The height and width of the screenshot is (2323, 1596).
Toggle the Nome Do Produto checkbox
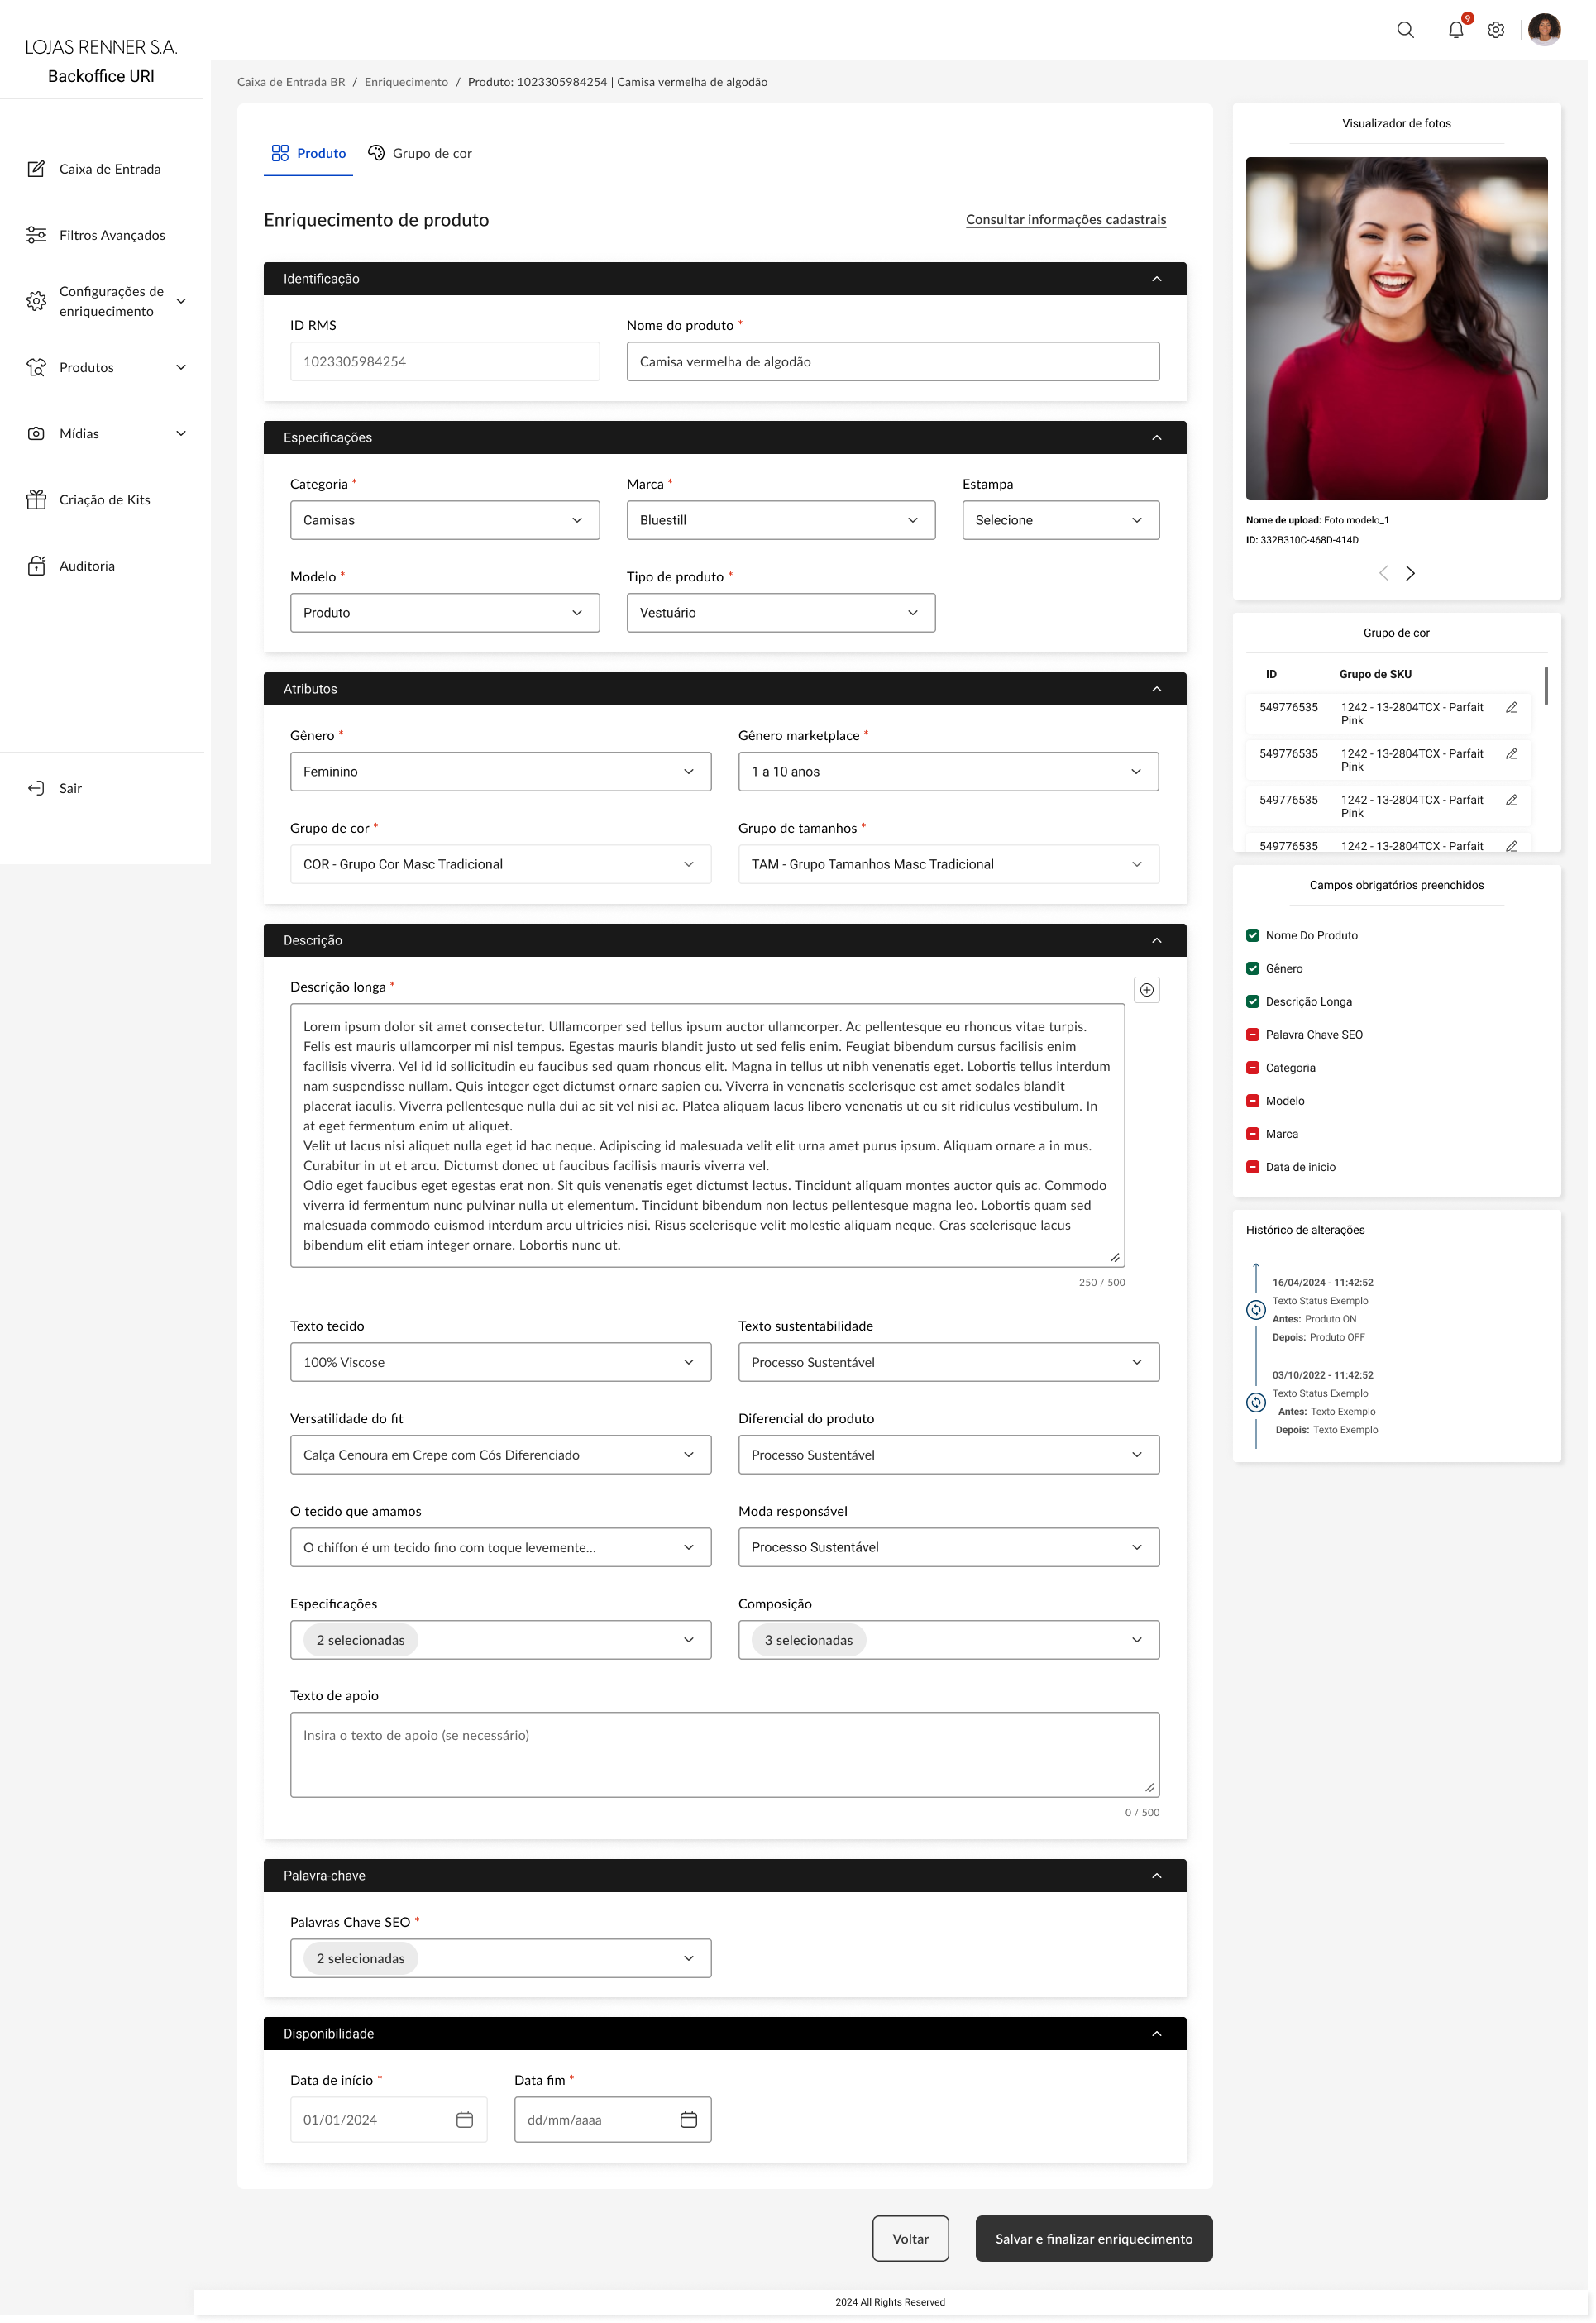pyautogui.click(x=1252, y=935)
